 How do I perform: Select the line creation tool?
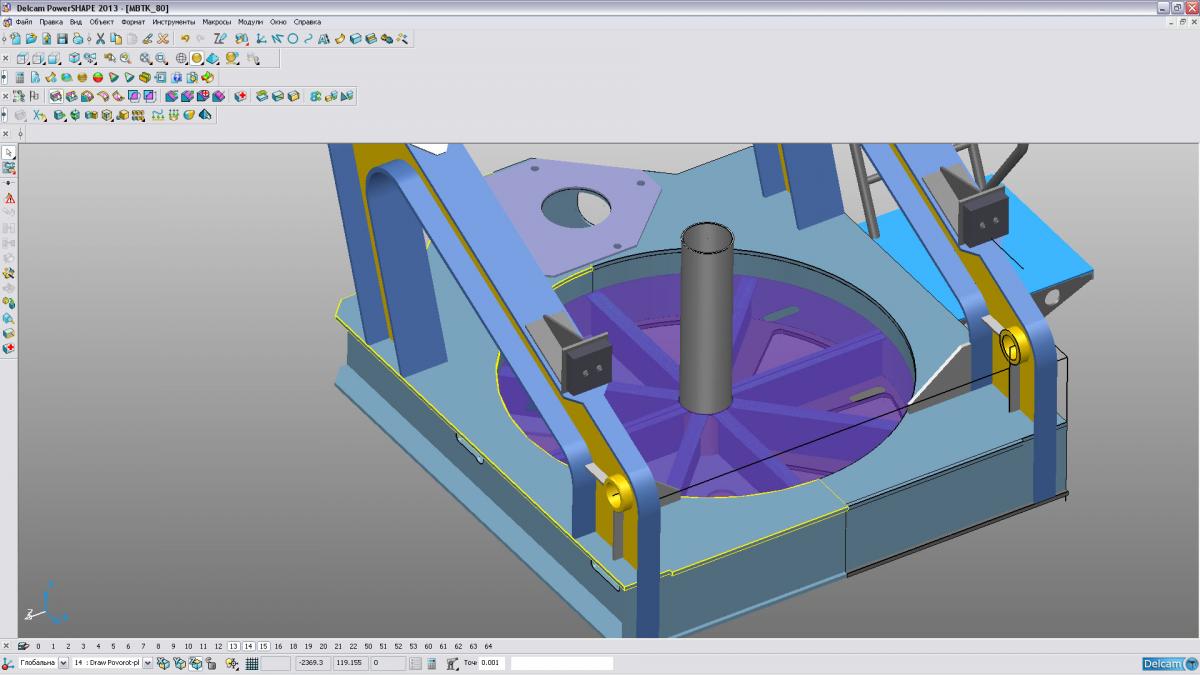(x=276, y=39)
